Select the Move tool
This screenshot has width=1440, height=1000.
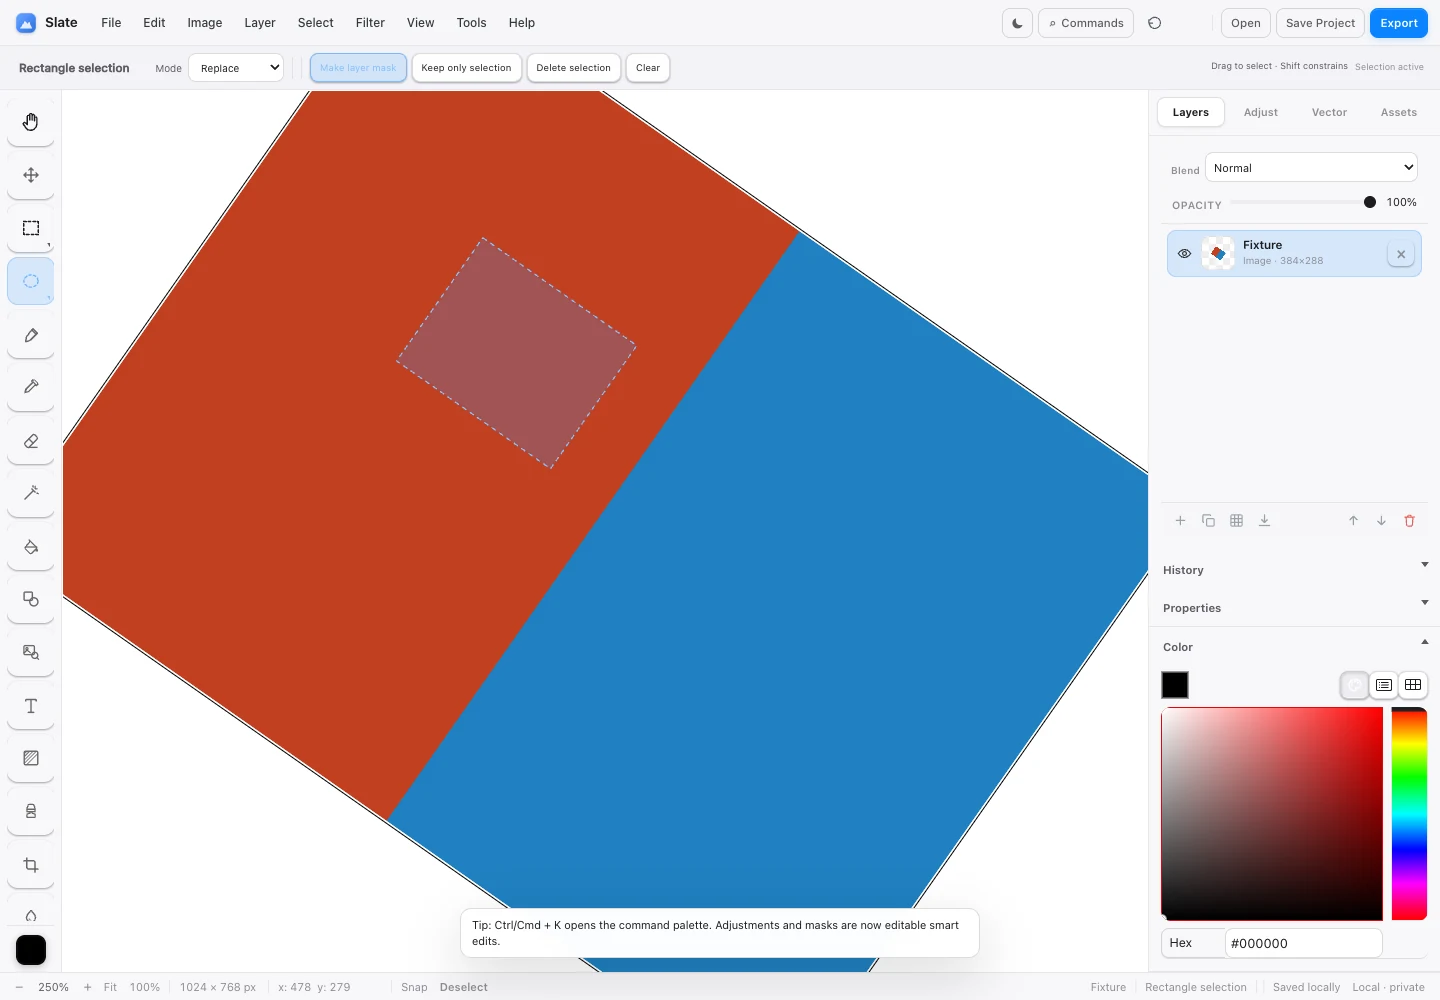click(x=31, y=175)
